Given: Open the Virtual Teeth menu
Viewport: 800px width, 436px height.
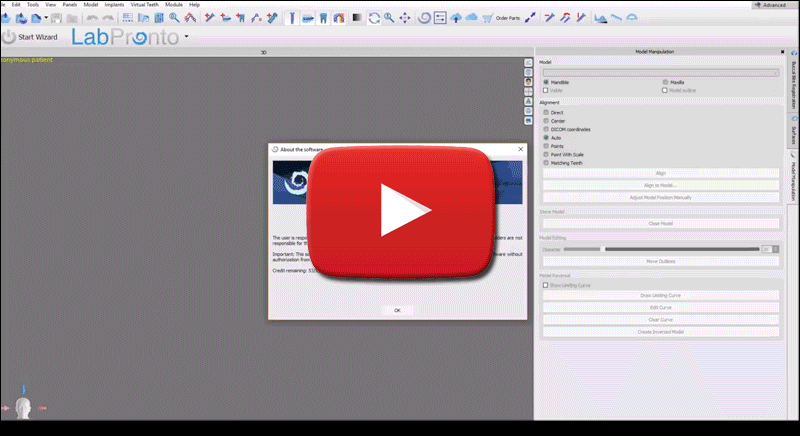Looking at the screenshot, I should coord(144,5).
